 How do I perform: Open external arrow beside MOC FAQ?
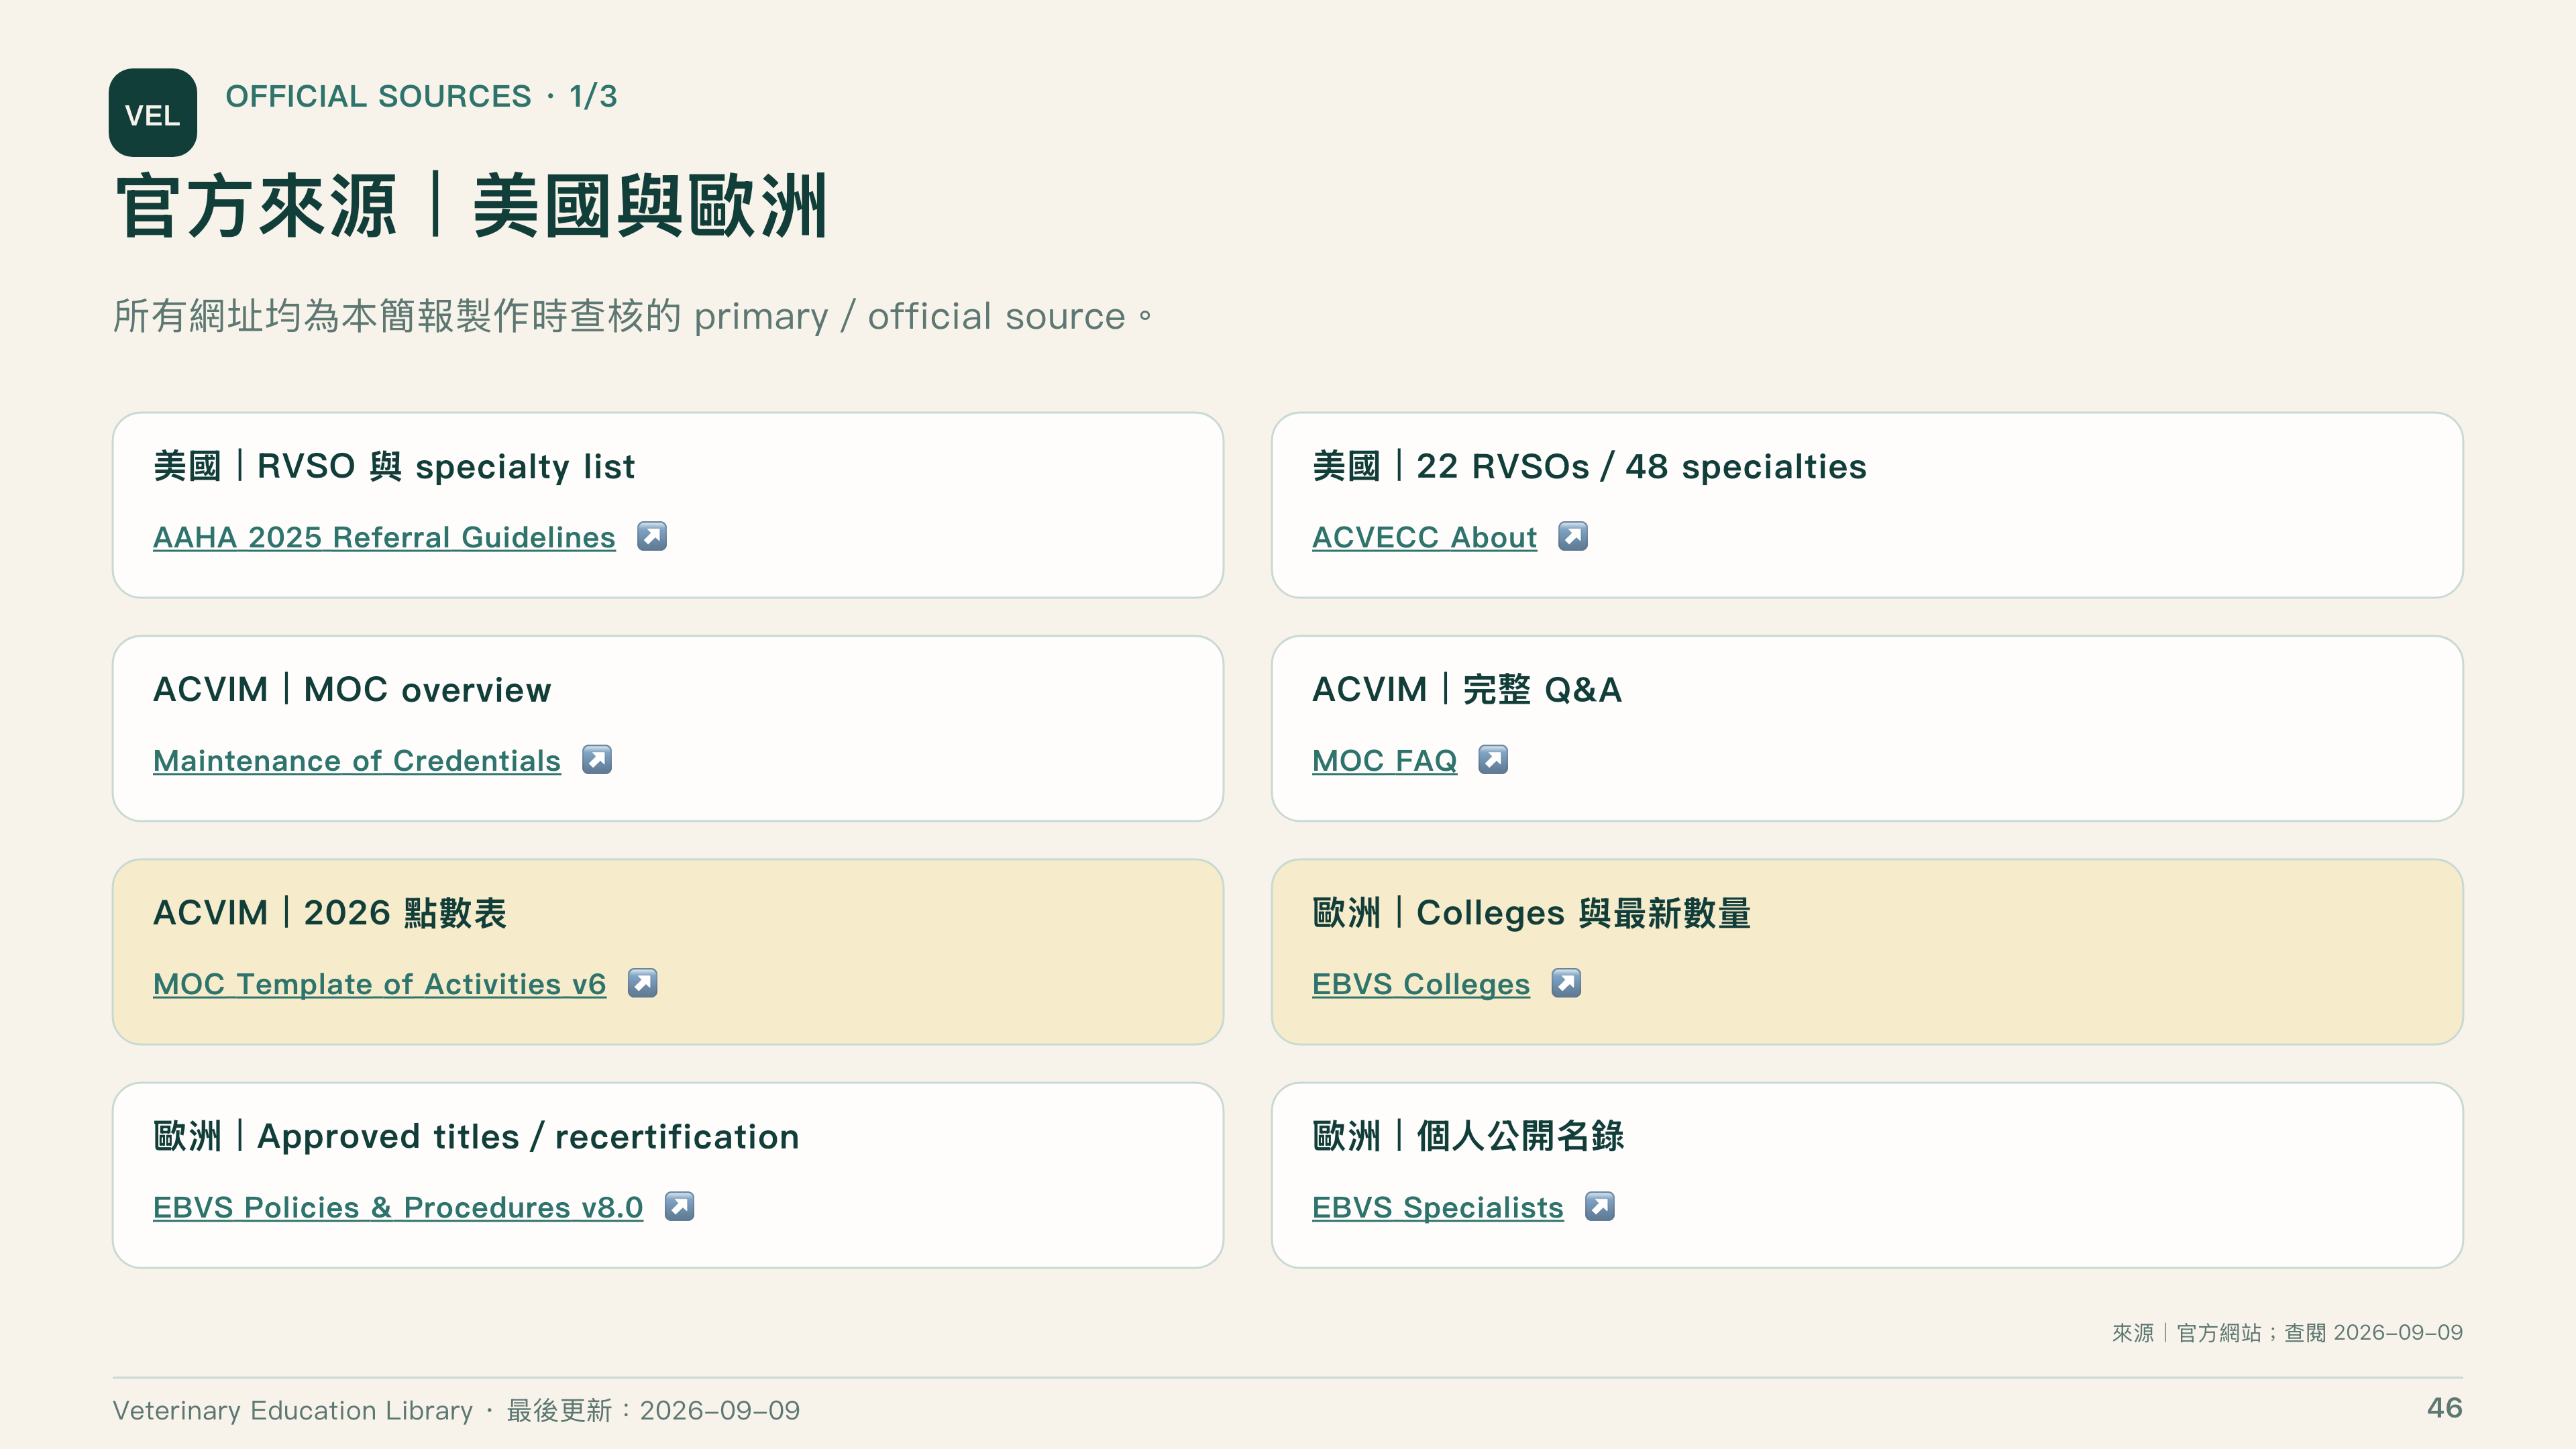1493,760
